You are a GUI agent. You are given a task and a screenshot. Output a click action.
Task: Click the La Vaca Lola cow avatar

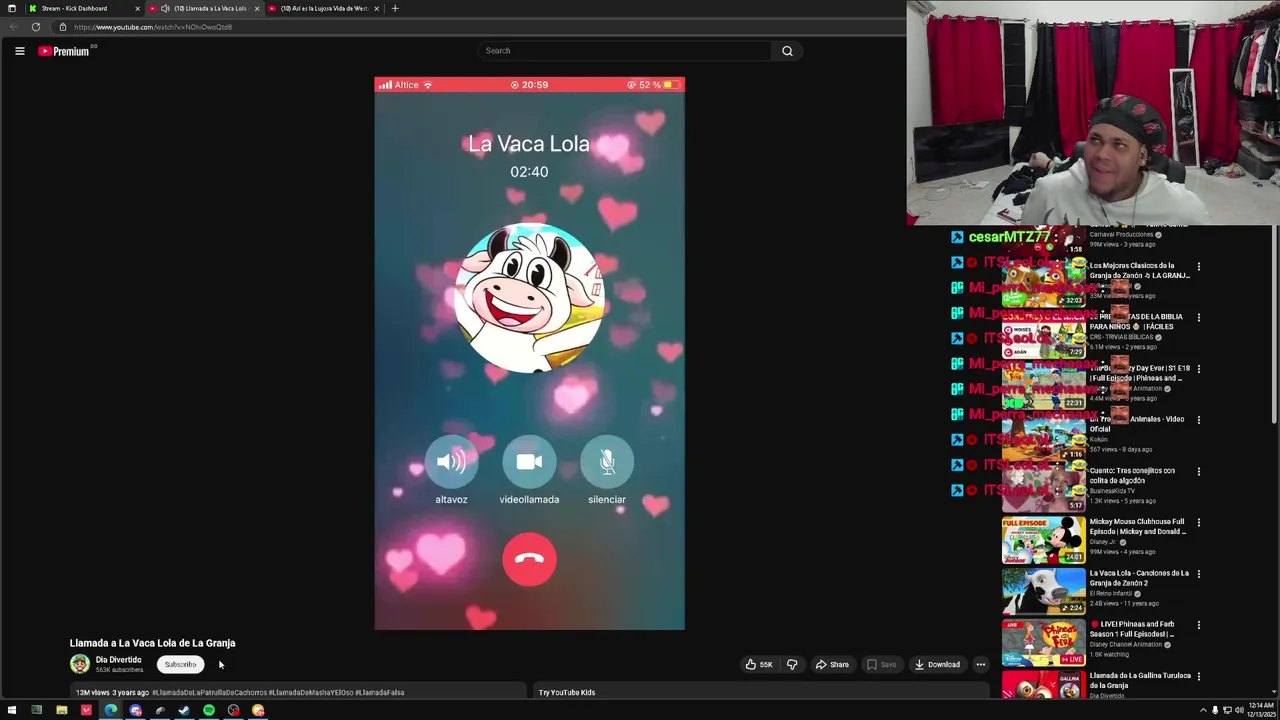pos(529,298)
